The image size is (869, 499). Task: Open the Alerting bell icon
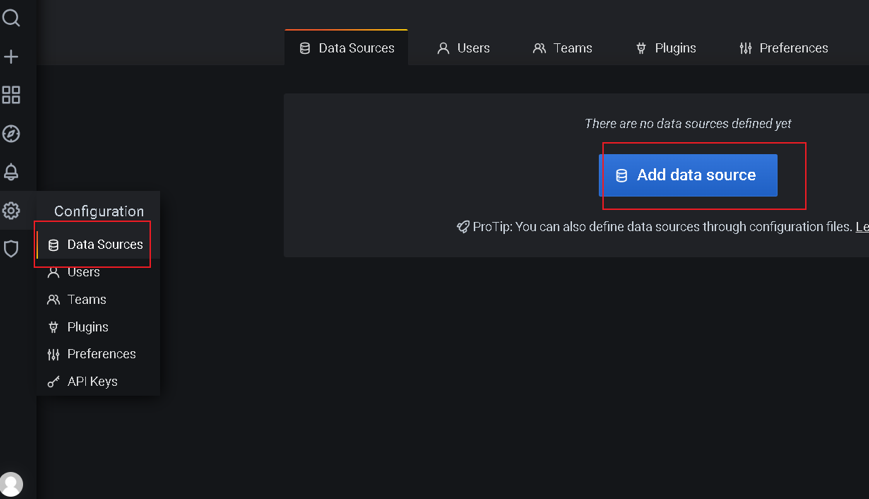[x=11, y=172]
